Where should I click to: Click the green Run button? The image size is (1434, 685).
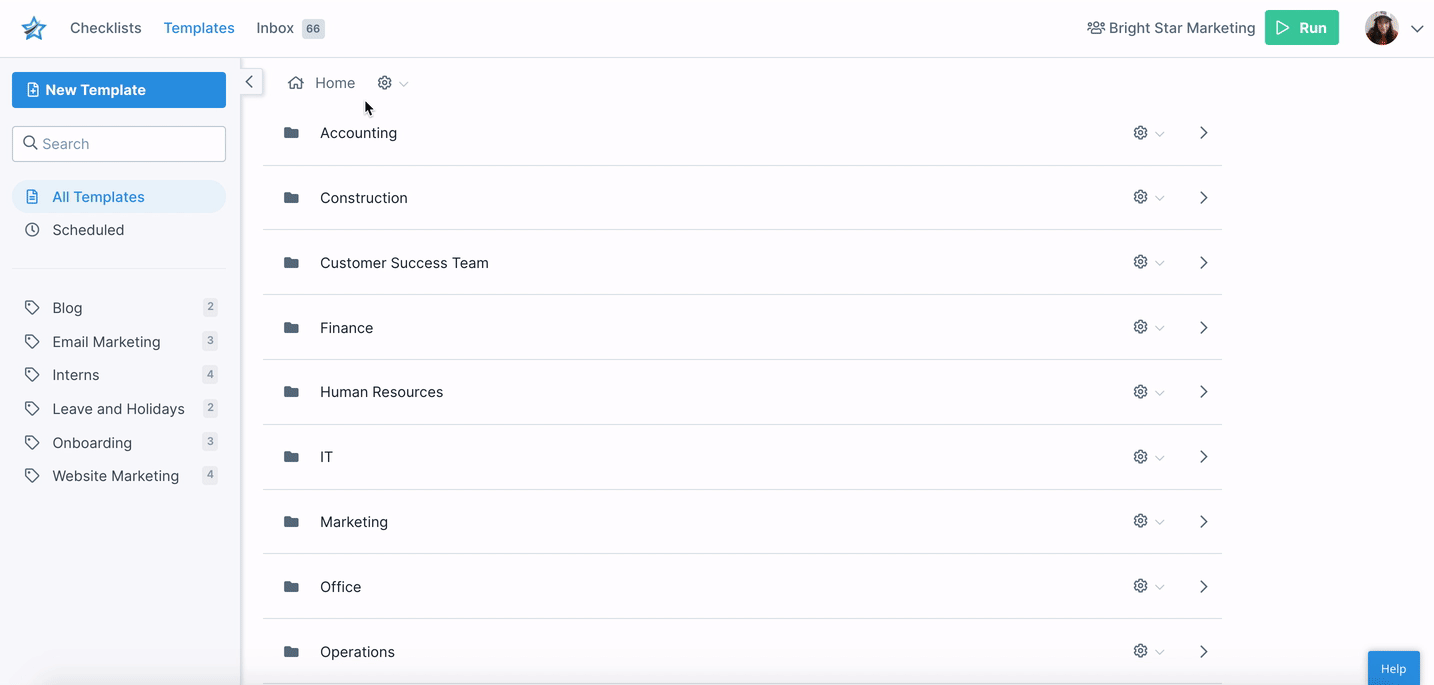1302,28
